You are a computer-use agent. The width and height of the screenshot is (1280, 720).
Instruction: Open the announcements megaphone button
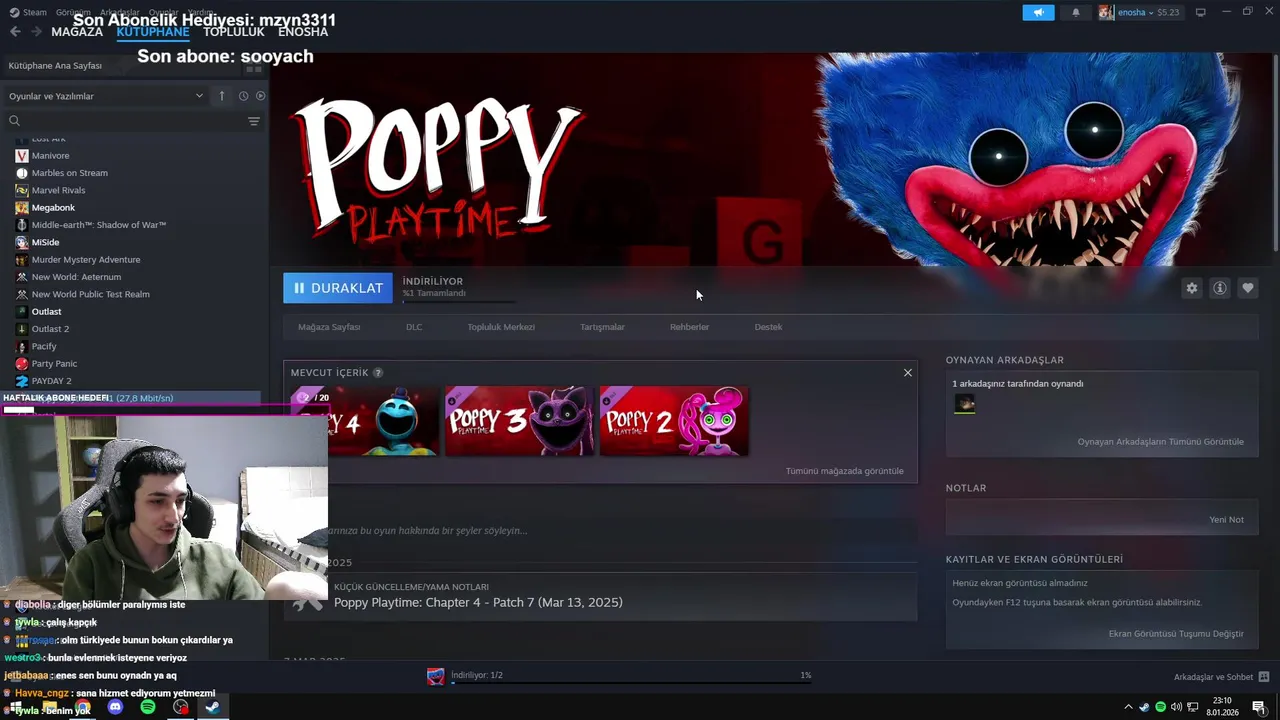coord(1038,12)
